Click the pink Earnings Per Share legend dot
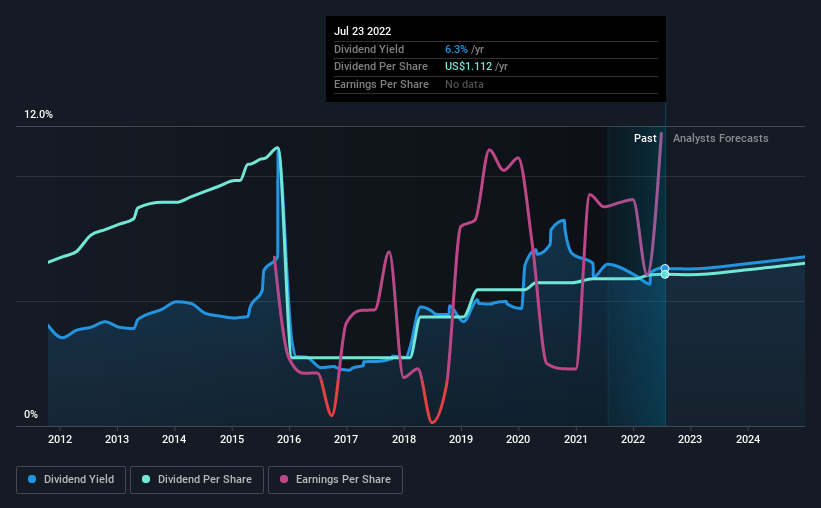 (284, 479)
